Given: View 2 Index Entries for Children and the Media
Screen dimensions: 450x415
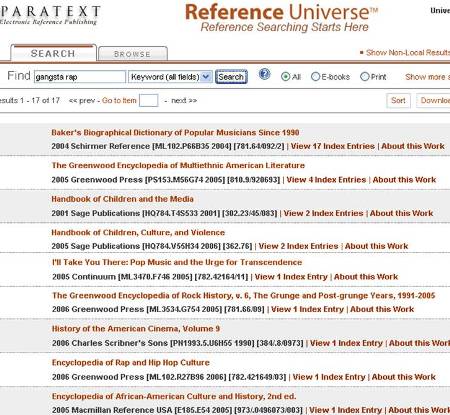Looking at the screenshot, I should [323, 213].
